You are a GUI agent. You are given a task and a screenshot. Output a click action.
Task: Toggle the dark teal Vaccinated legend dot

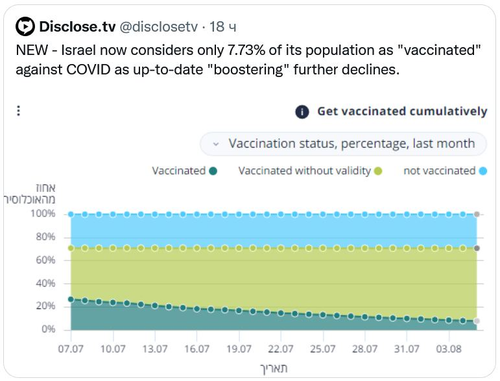(213, 171)
